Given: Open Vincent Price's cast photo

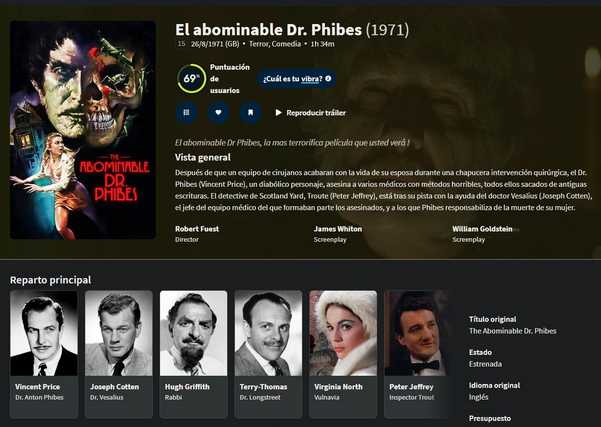Looking at the screenshot, I should [44, 333].
